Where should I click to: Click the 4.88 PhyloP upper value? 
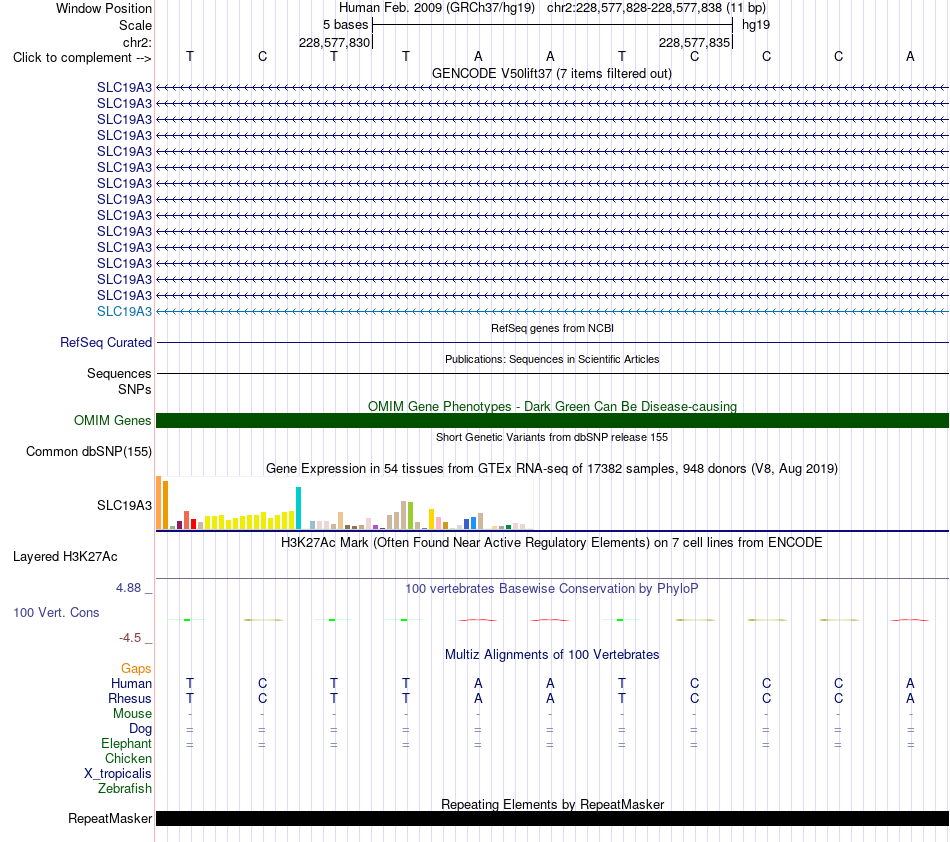128,588
